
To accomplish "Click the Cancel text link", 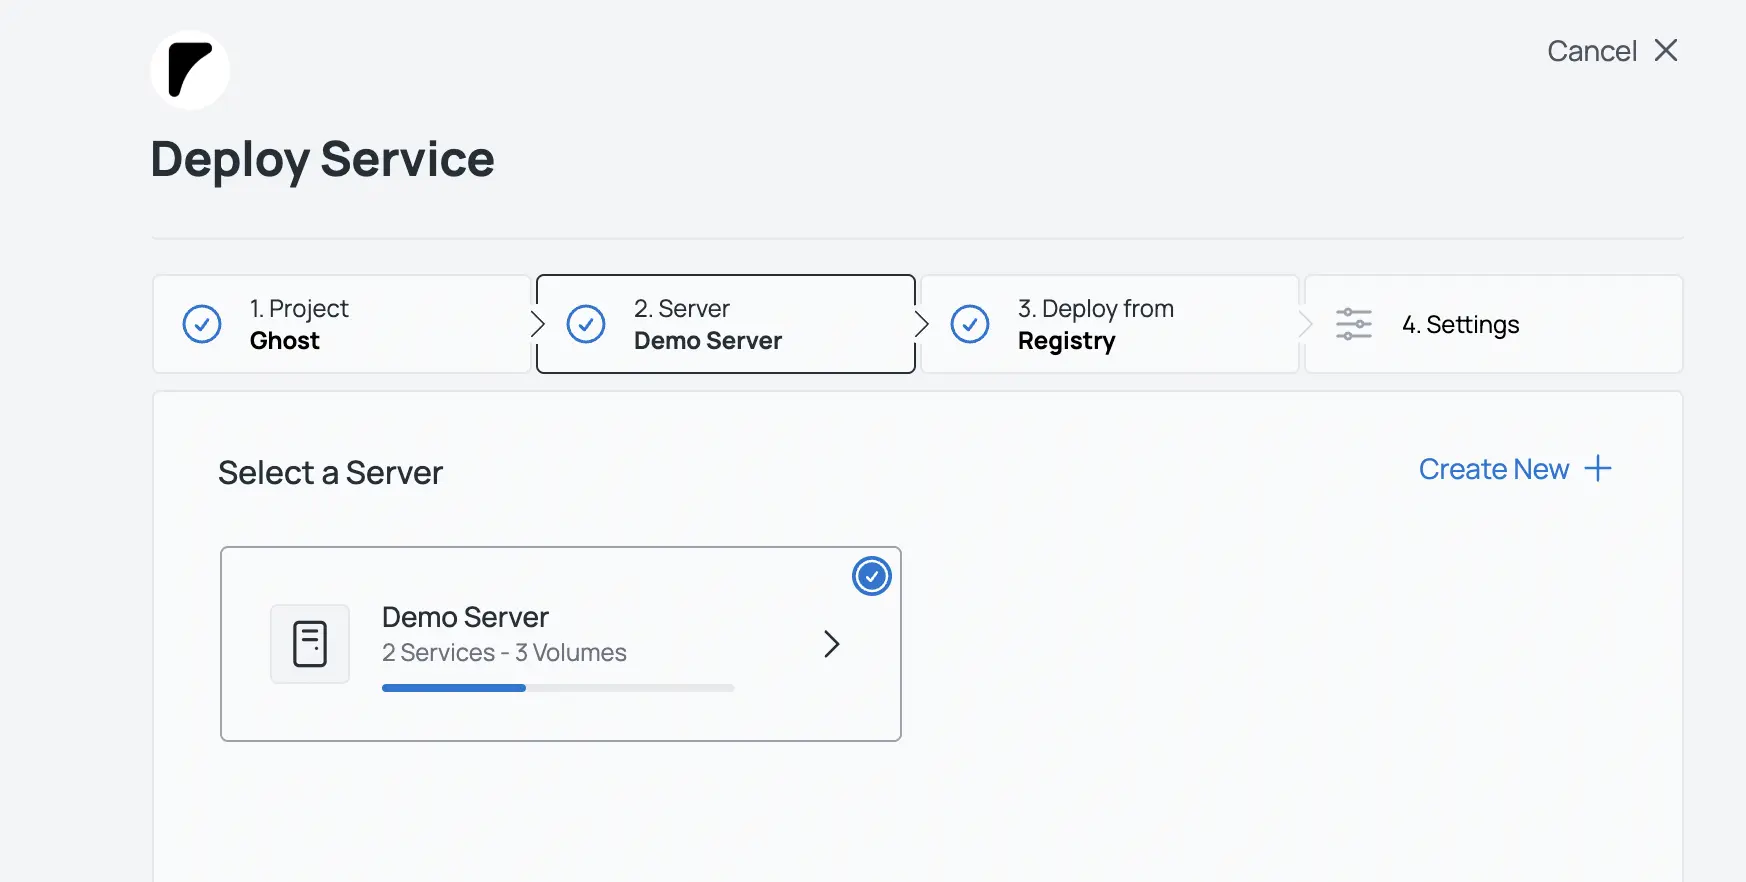I will click(x=1591, y=51).
